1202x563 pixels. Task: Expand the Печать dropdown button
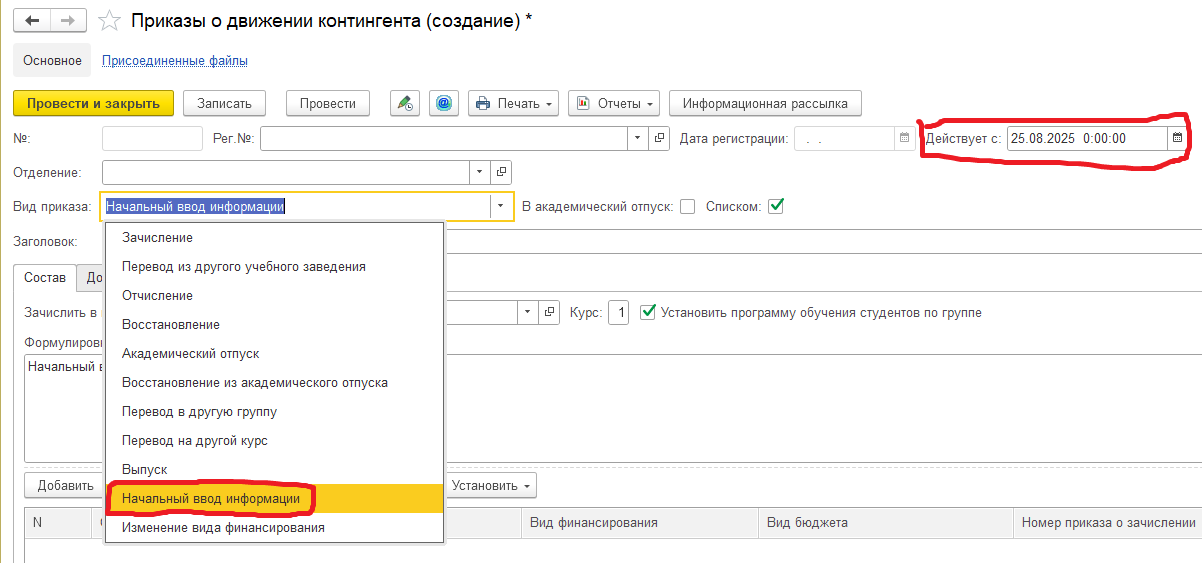coord(515,103)
